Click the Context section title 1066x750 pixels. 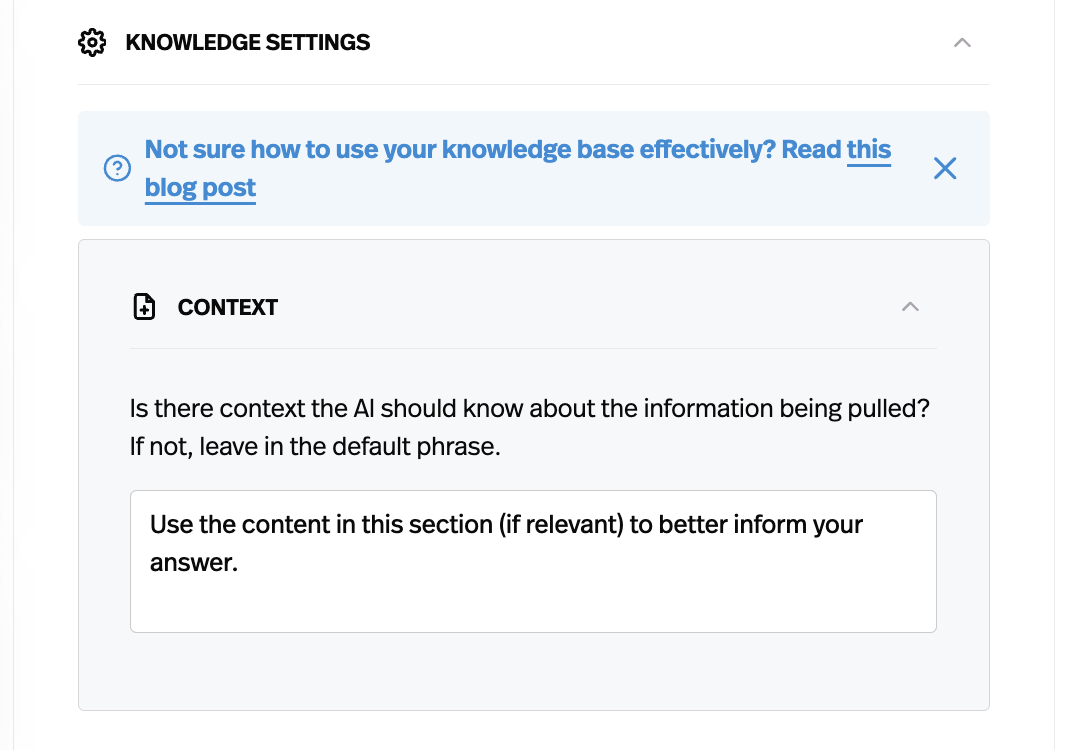point(227,307)
